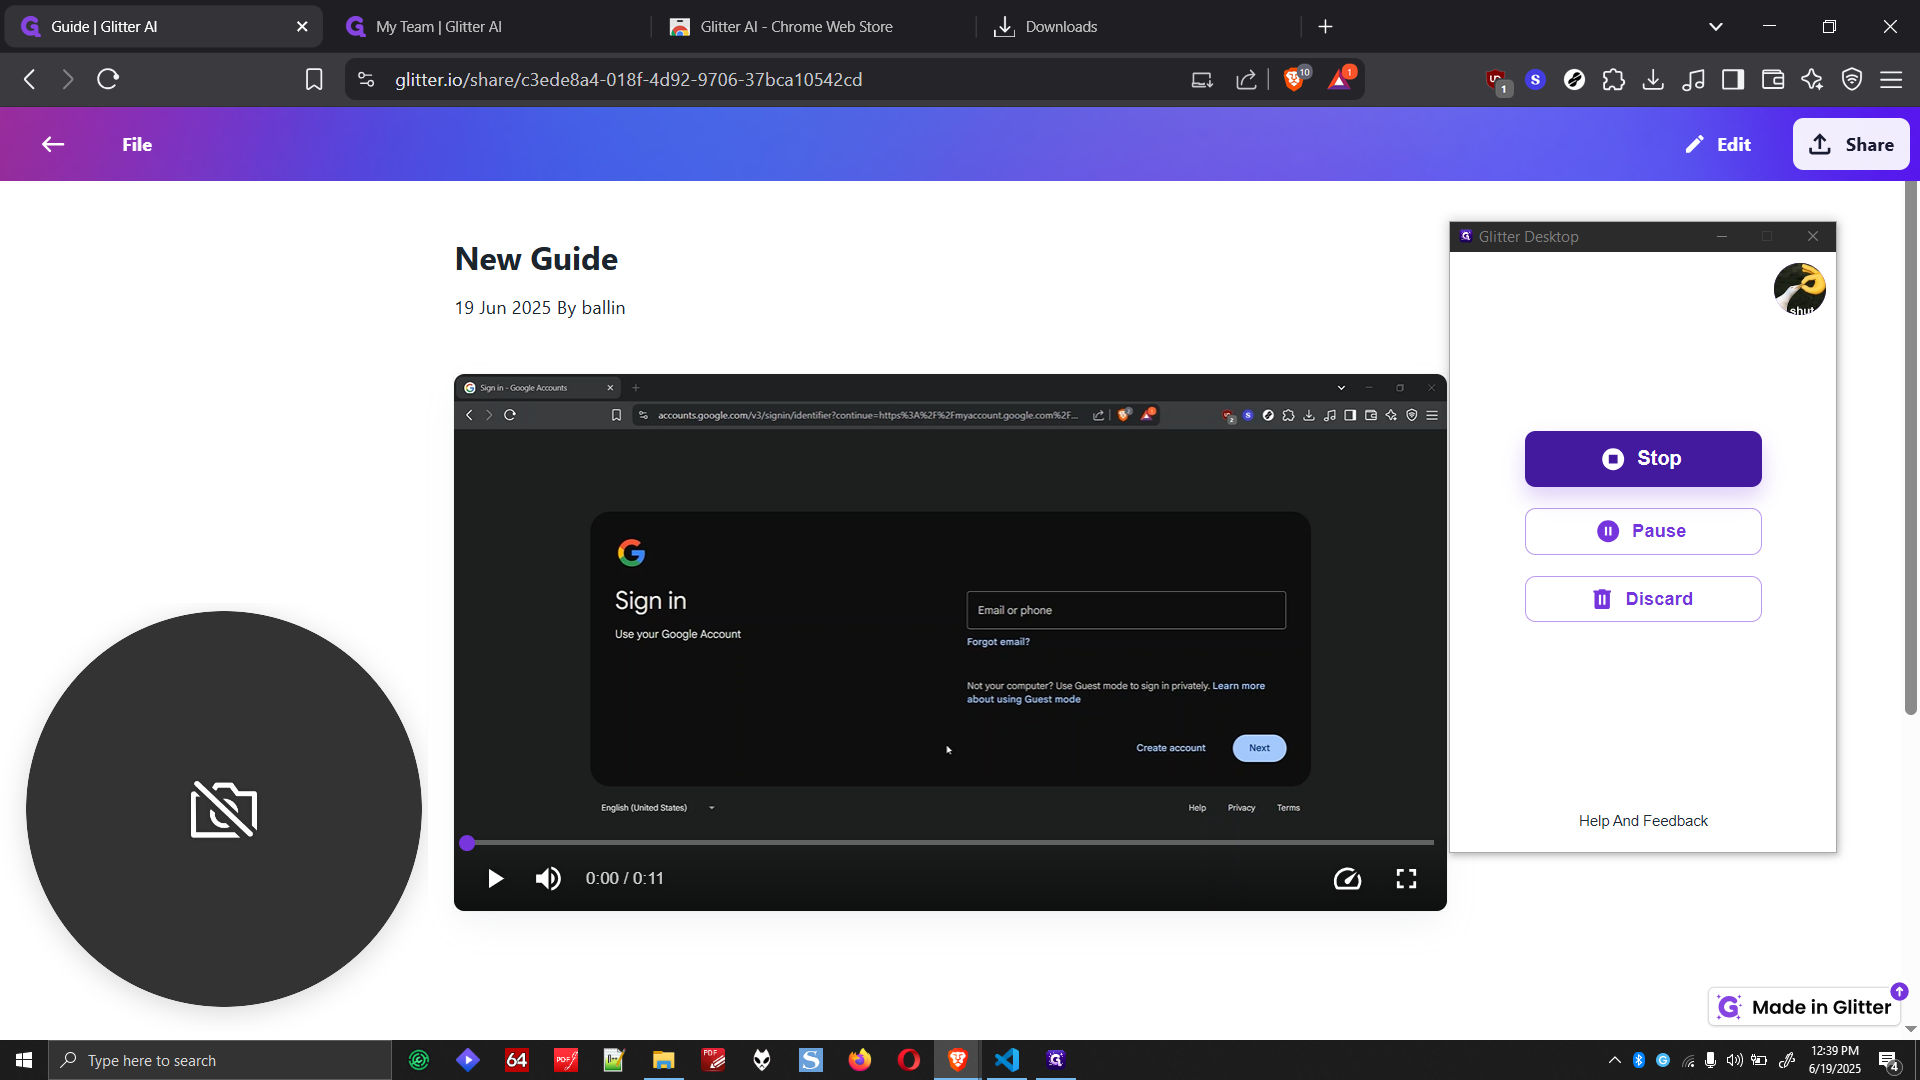Discard the recording in Glitter Desktop
Image resolution: width=1920 pixels, height=1080 pixels.
(x=1643, y=599)
